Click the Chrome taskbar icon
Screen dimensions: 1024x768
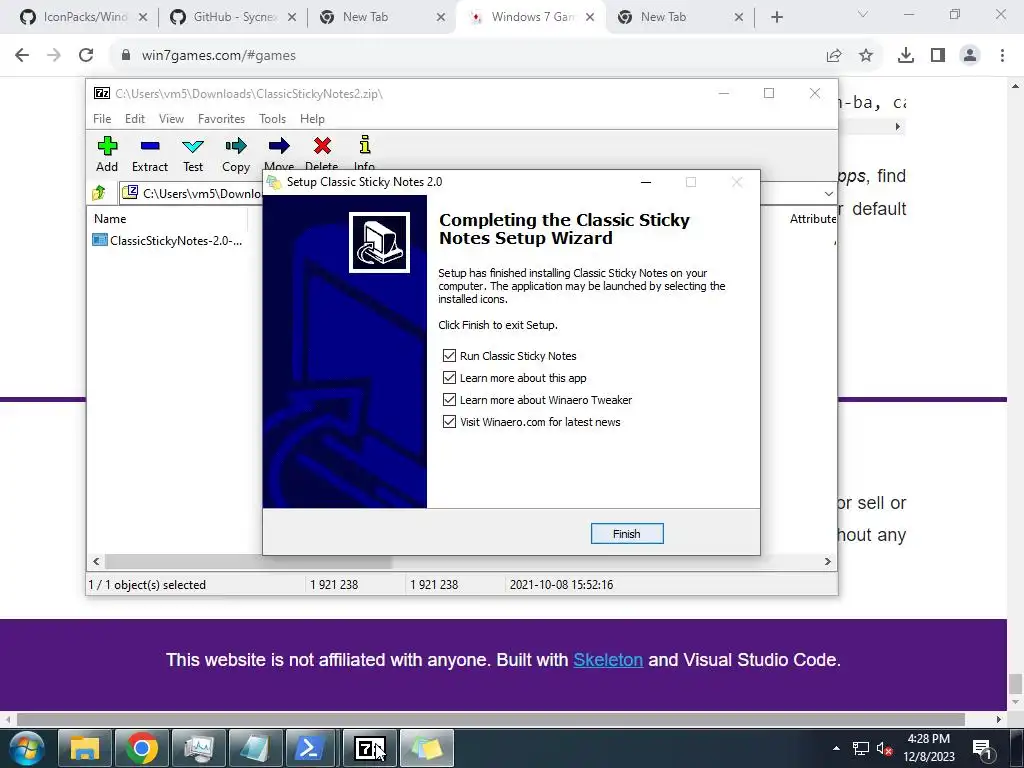(142, 748)
